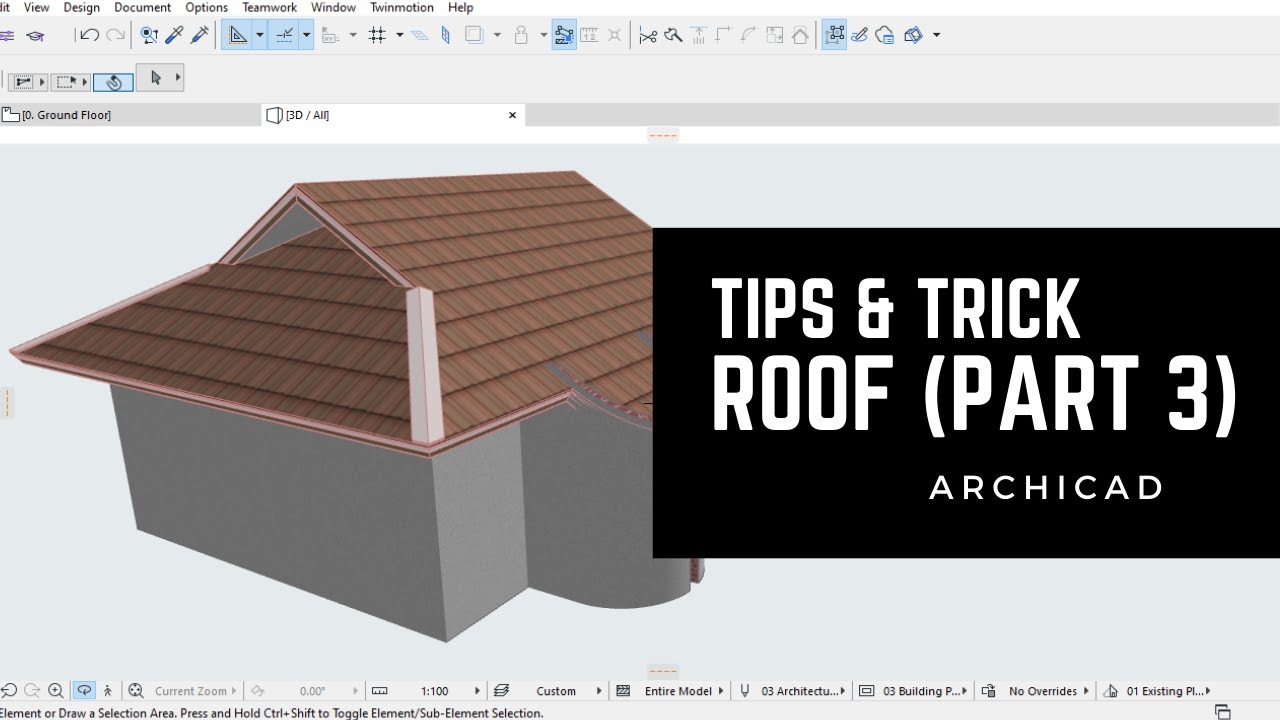
Task: Click the Resize arrow box icon
Action: pyautogui.click(x=774, y=35)
